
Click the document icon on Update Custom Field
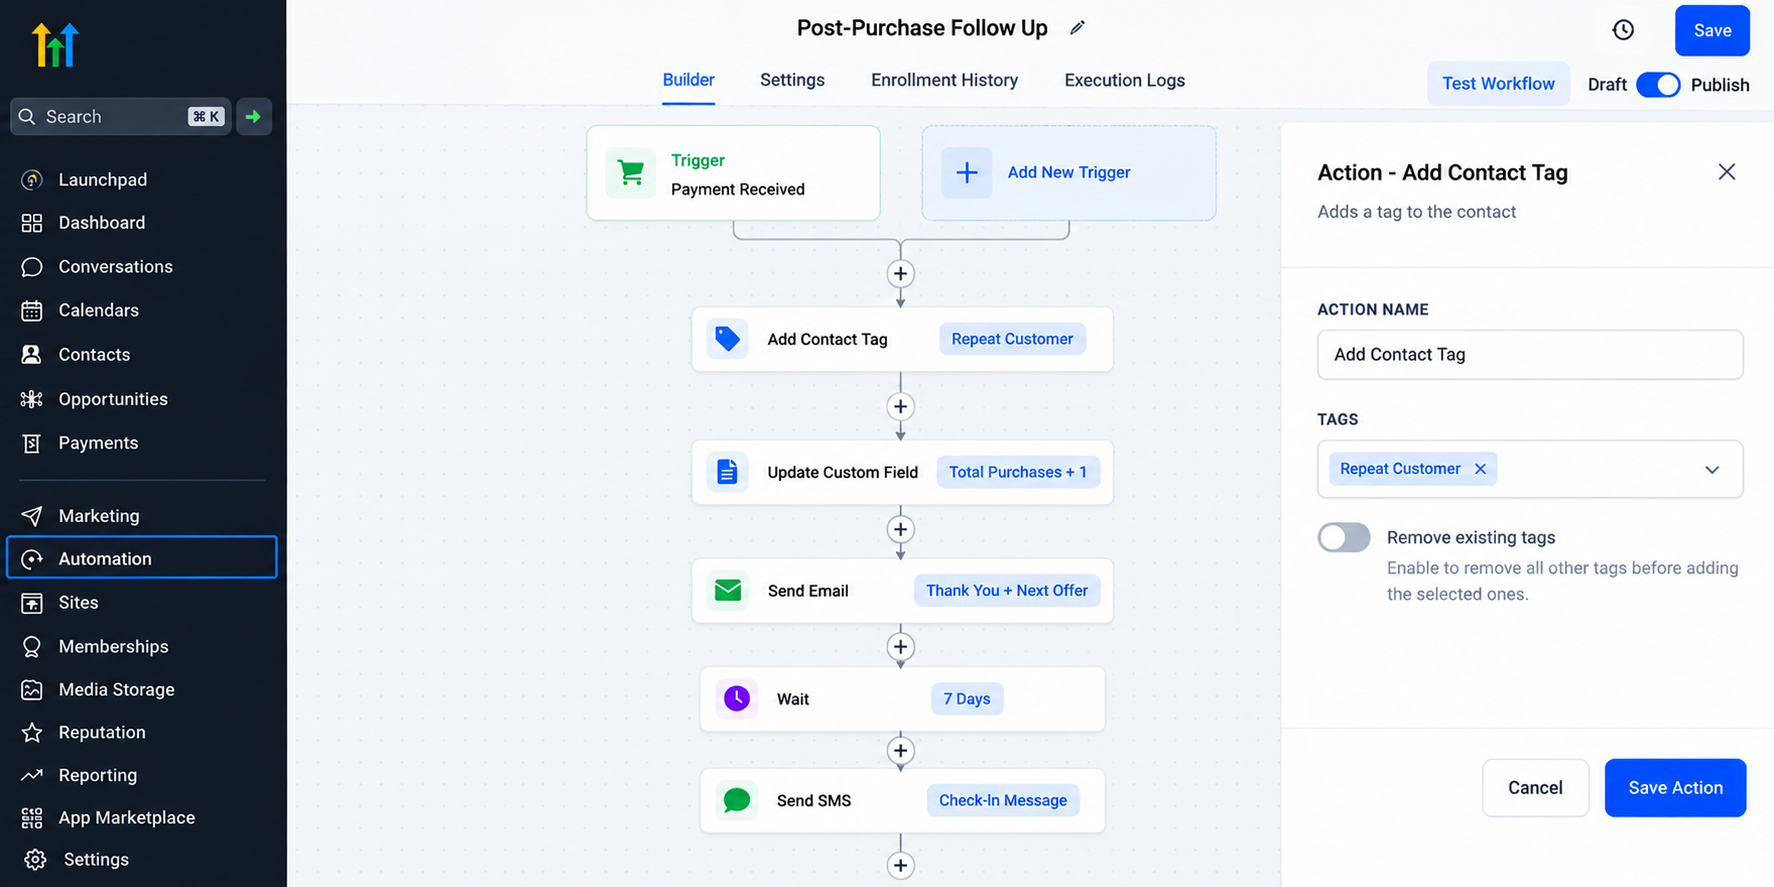728,472
